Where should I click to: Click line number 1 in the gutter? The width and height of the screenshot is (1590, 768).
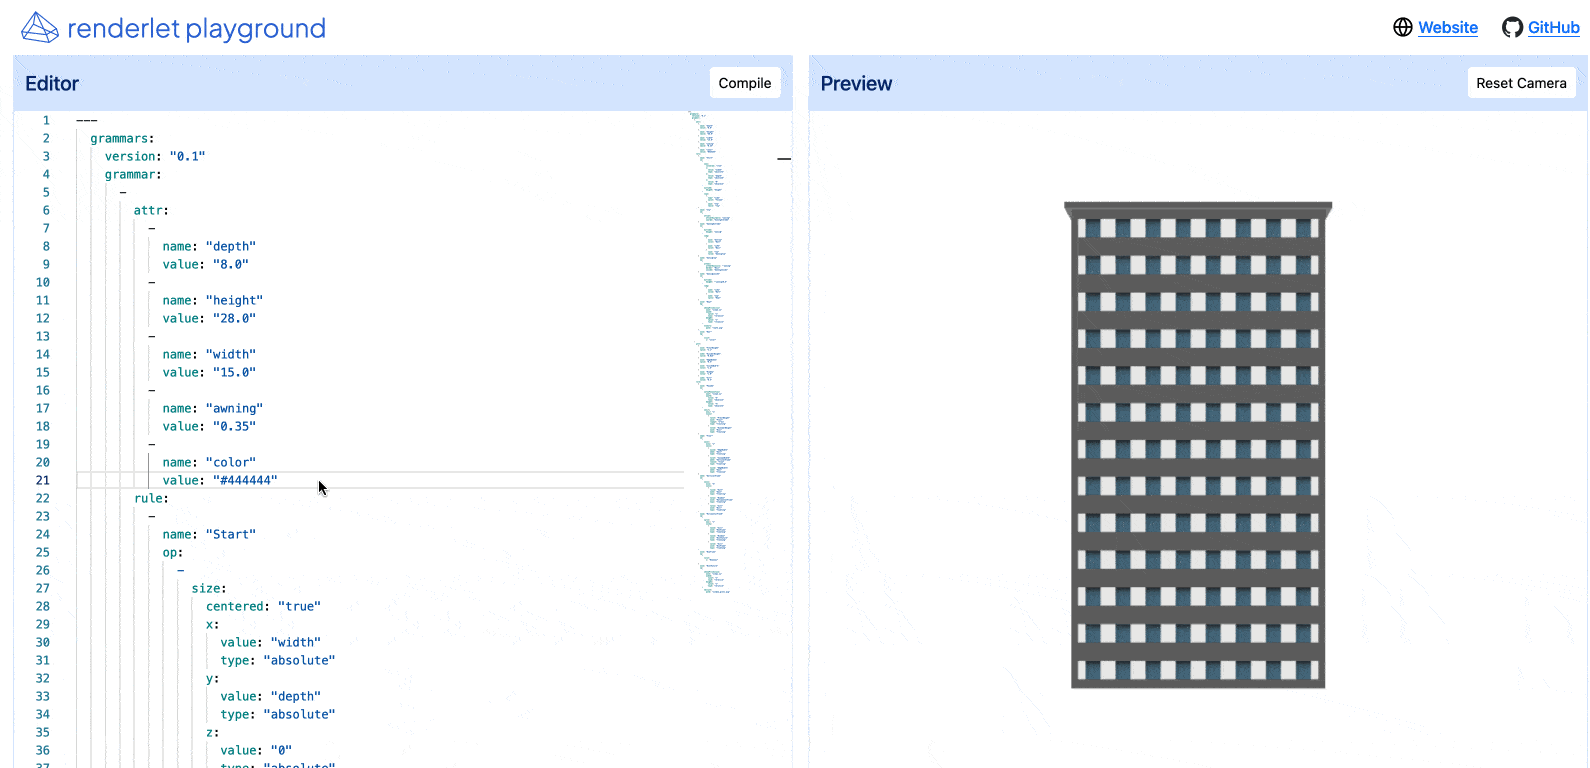click(x=46, y=121)
